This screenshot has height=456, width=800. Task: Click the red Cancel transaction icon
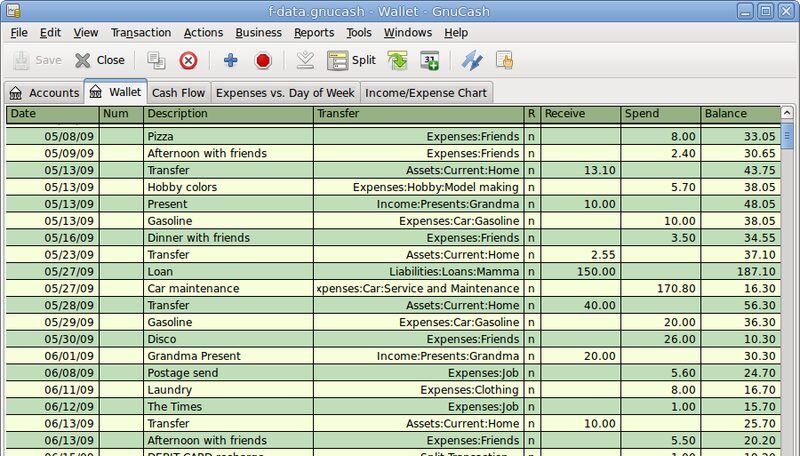point(263,61)
